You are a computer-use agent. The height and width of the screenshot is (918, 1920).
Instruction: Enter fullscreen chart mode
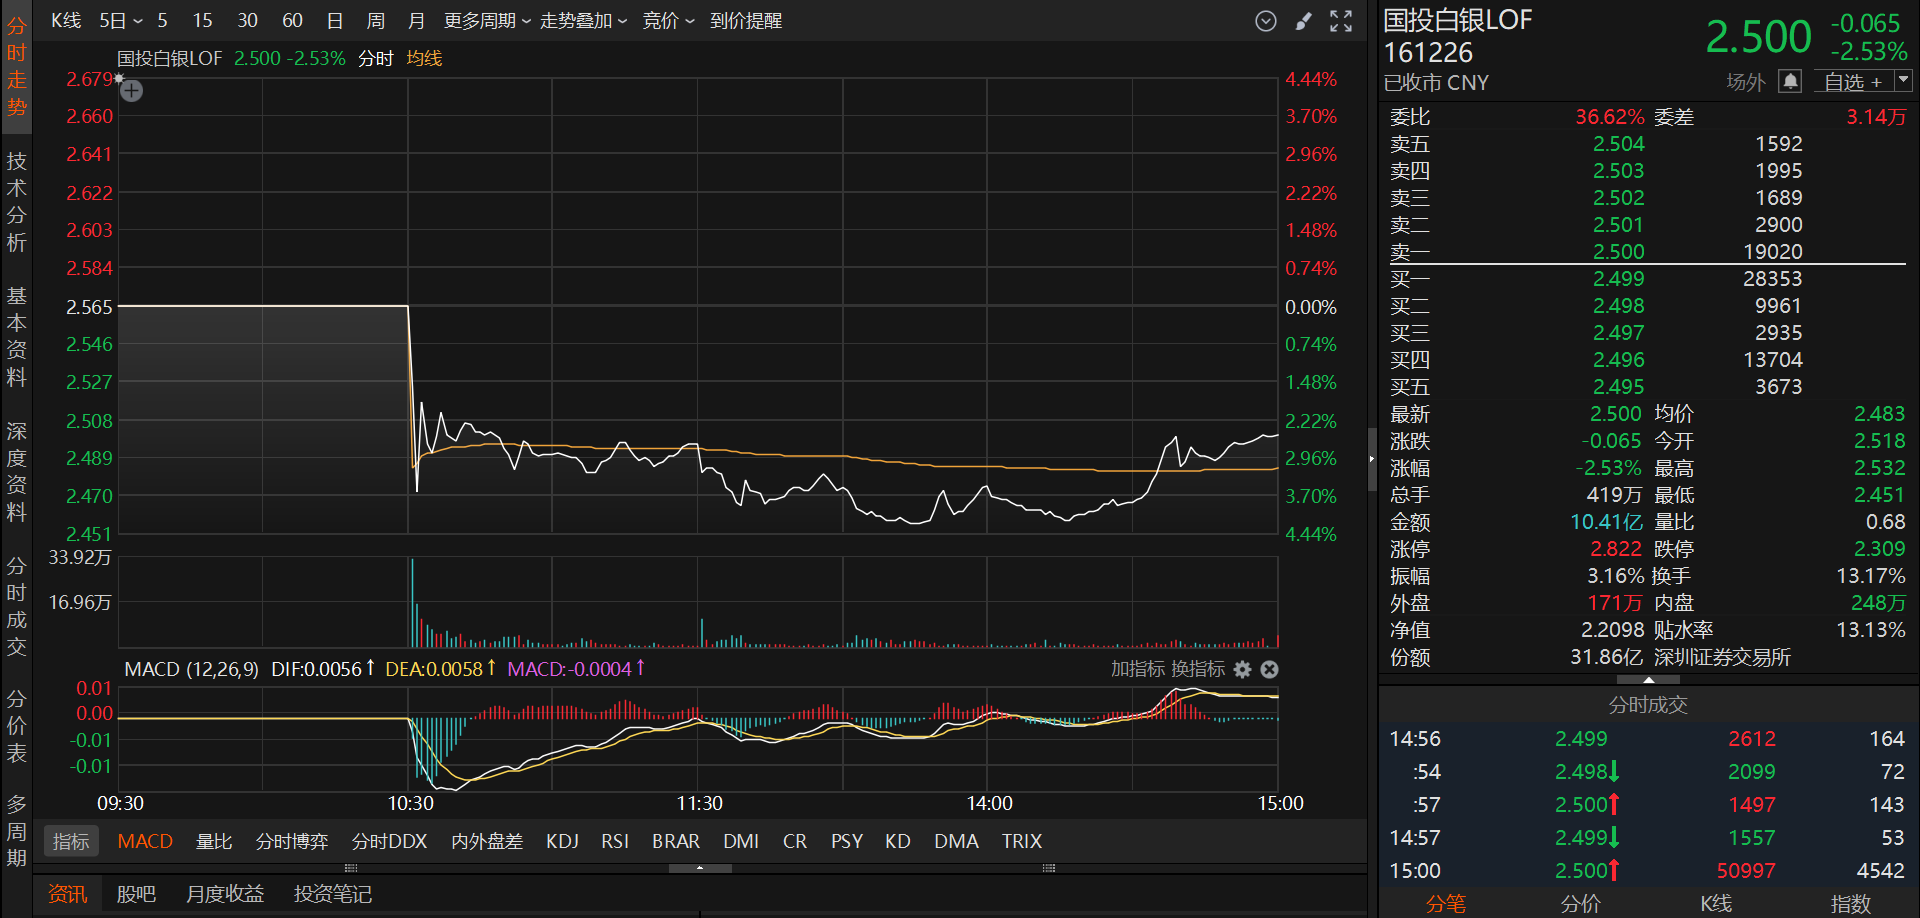(x=1341, y=21)
